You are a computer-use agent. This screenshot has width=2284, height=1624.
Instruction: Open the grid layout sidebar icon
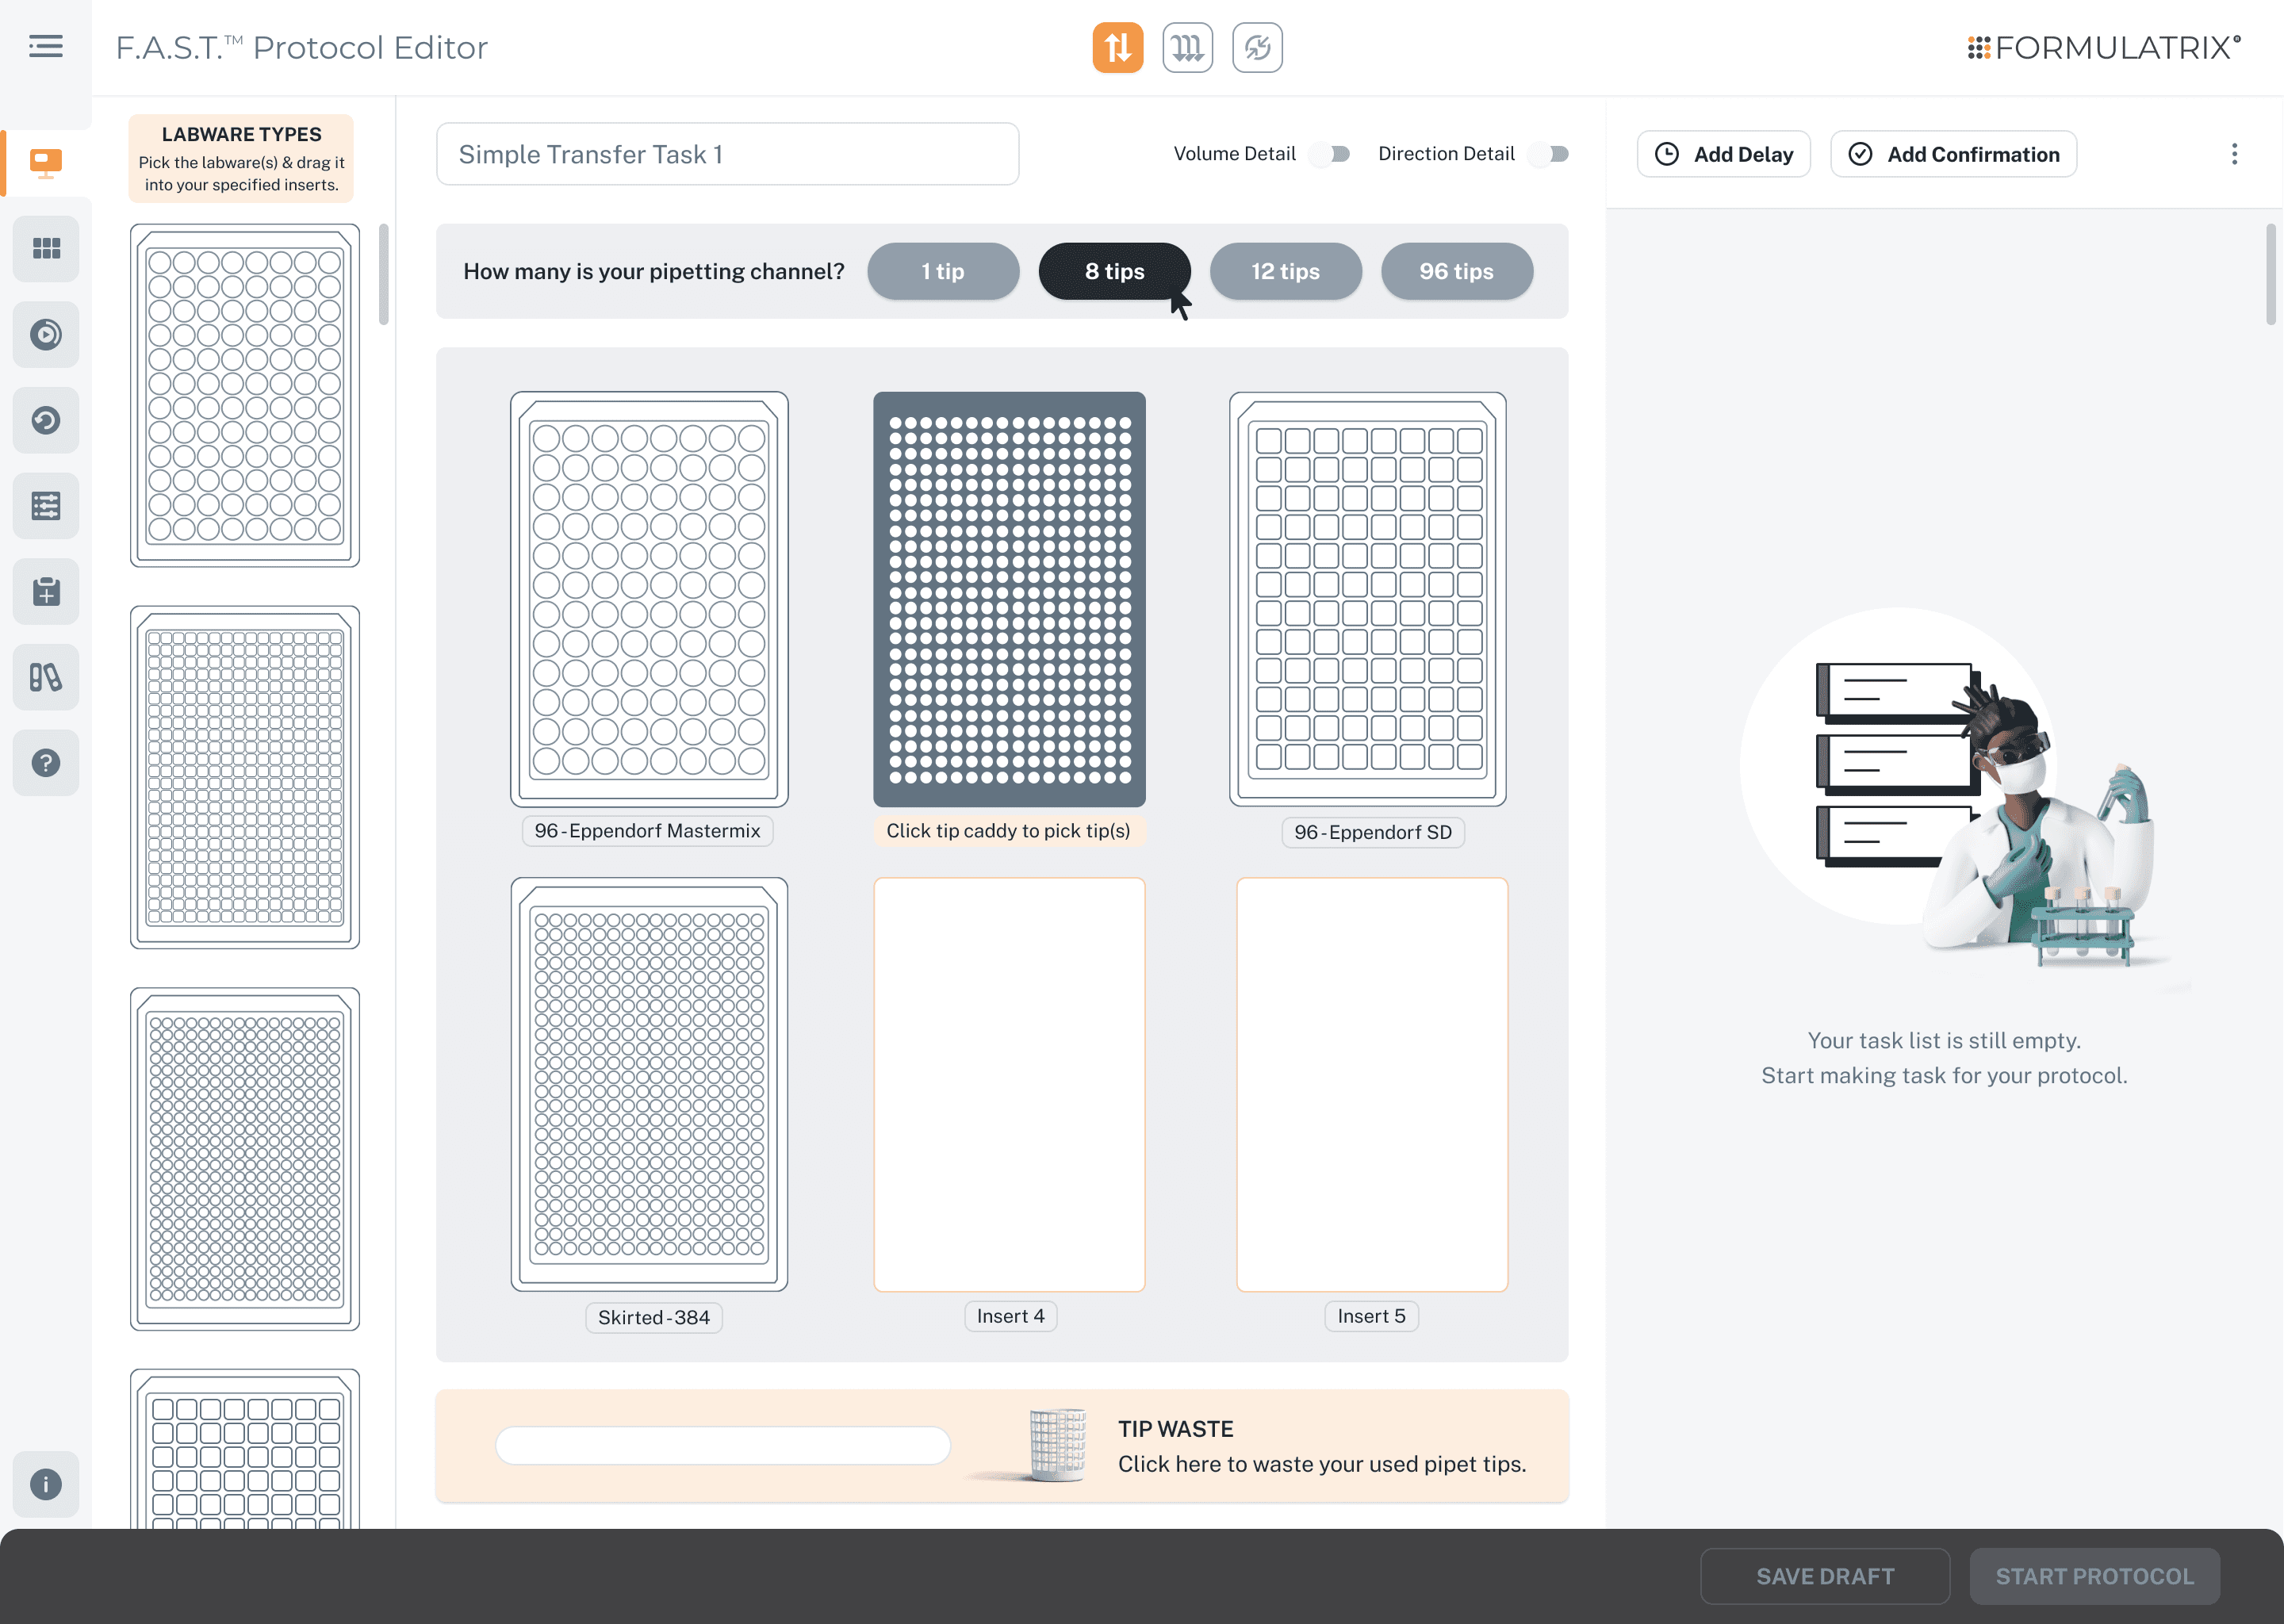(x=46, y=248)
